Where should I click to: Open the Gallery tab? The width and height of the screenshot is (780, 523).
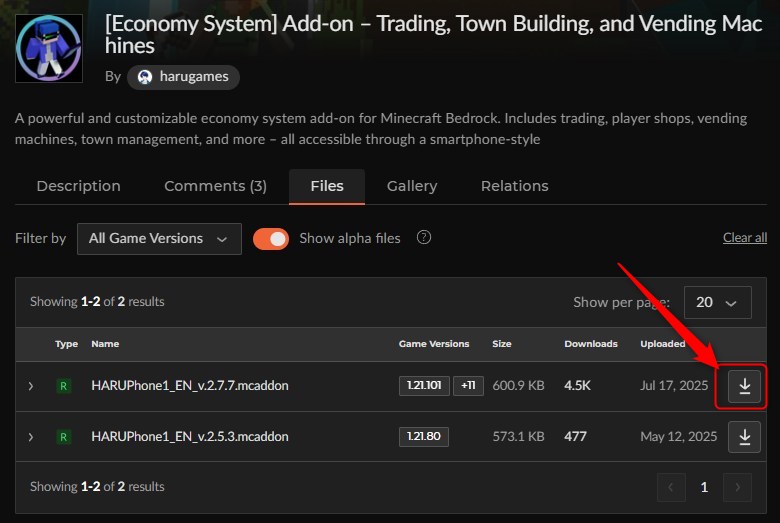point(412,186)
